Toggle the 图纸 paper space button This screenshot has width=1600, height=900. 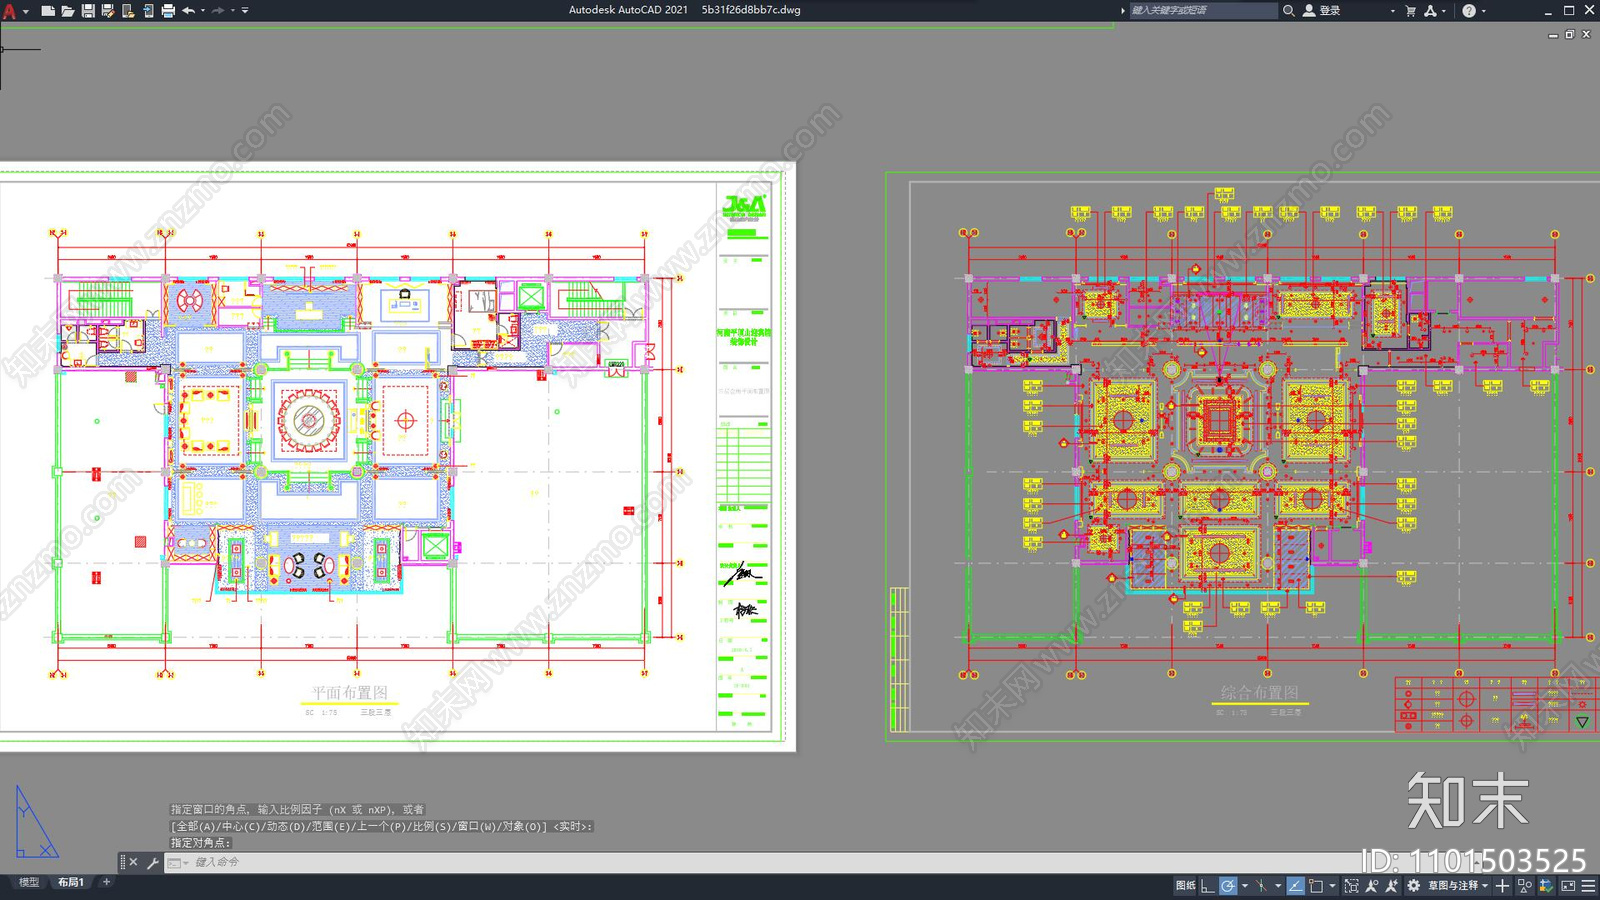coord(1186,886)
